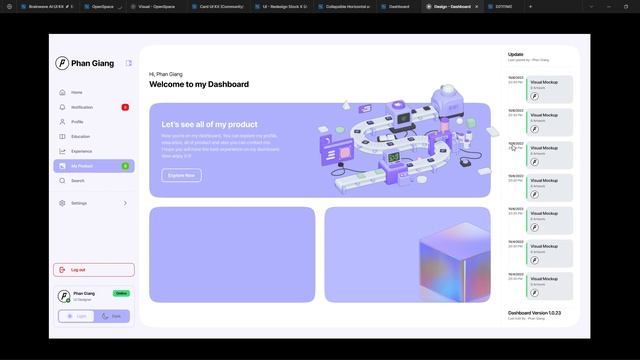Click the Search magnifier icon
Screen dimensions: 640x360
[x=62, y=180]
